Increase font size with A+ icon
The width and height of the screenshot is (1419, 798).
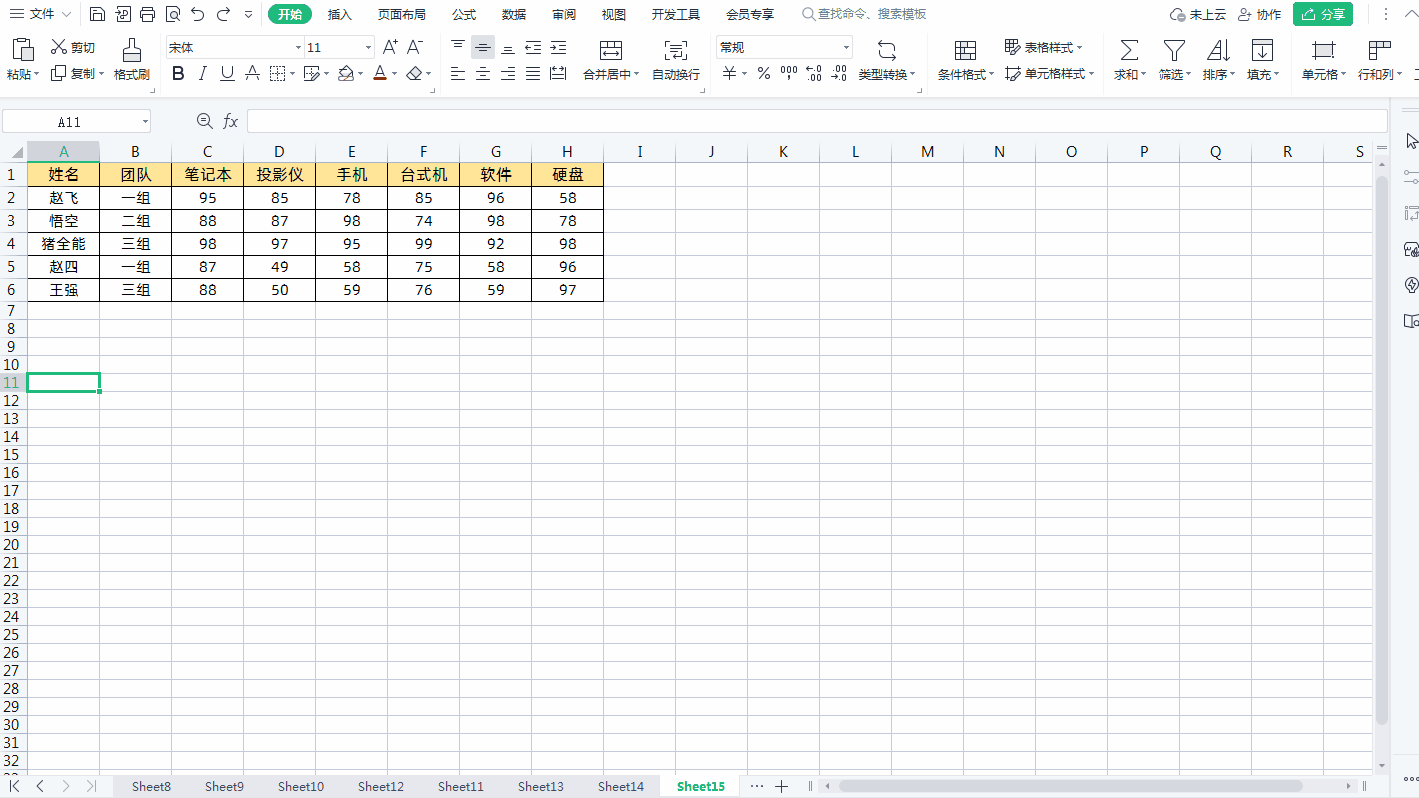(x=391, y=47)
